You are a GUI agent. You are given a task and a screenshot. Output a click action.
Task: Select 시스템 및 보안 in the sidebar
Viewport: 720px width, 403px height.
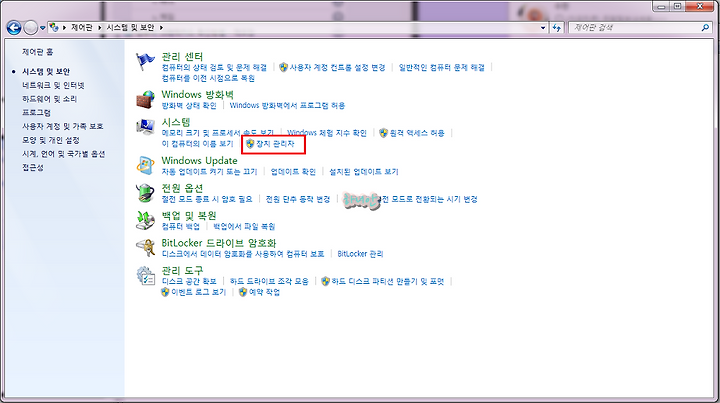[x=46, y=72]
